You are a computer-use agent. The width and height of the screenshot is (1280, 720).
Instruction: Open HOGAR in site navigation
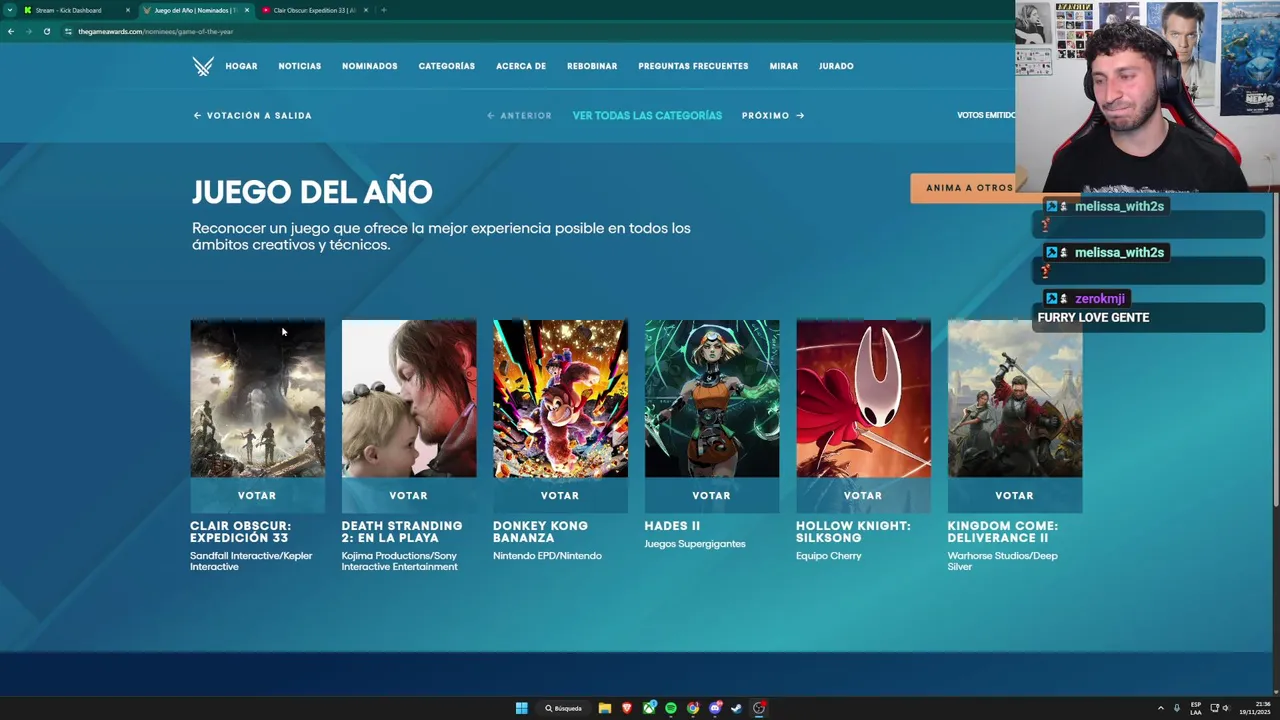pos(241,66)
